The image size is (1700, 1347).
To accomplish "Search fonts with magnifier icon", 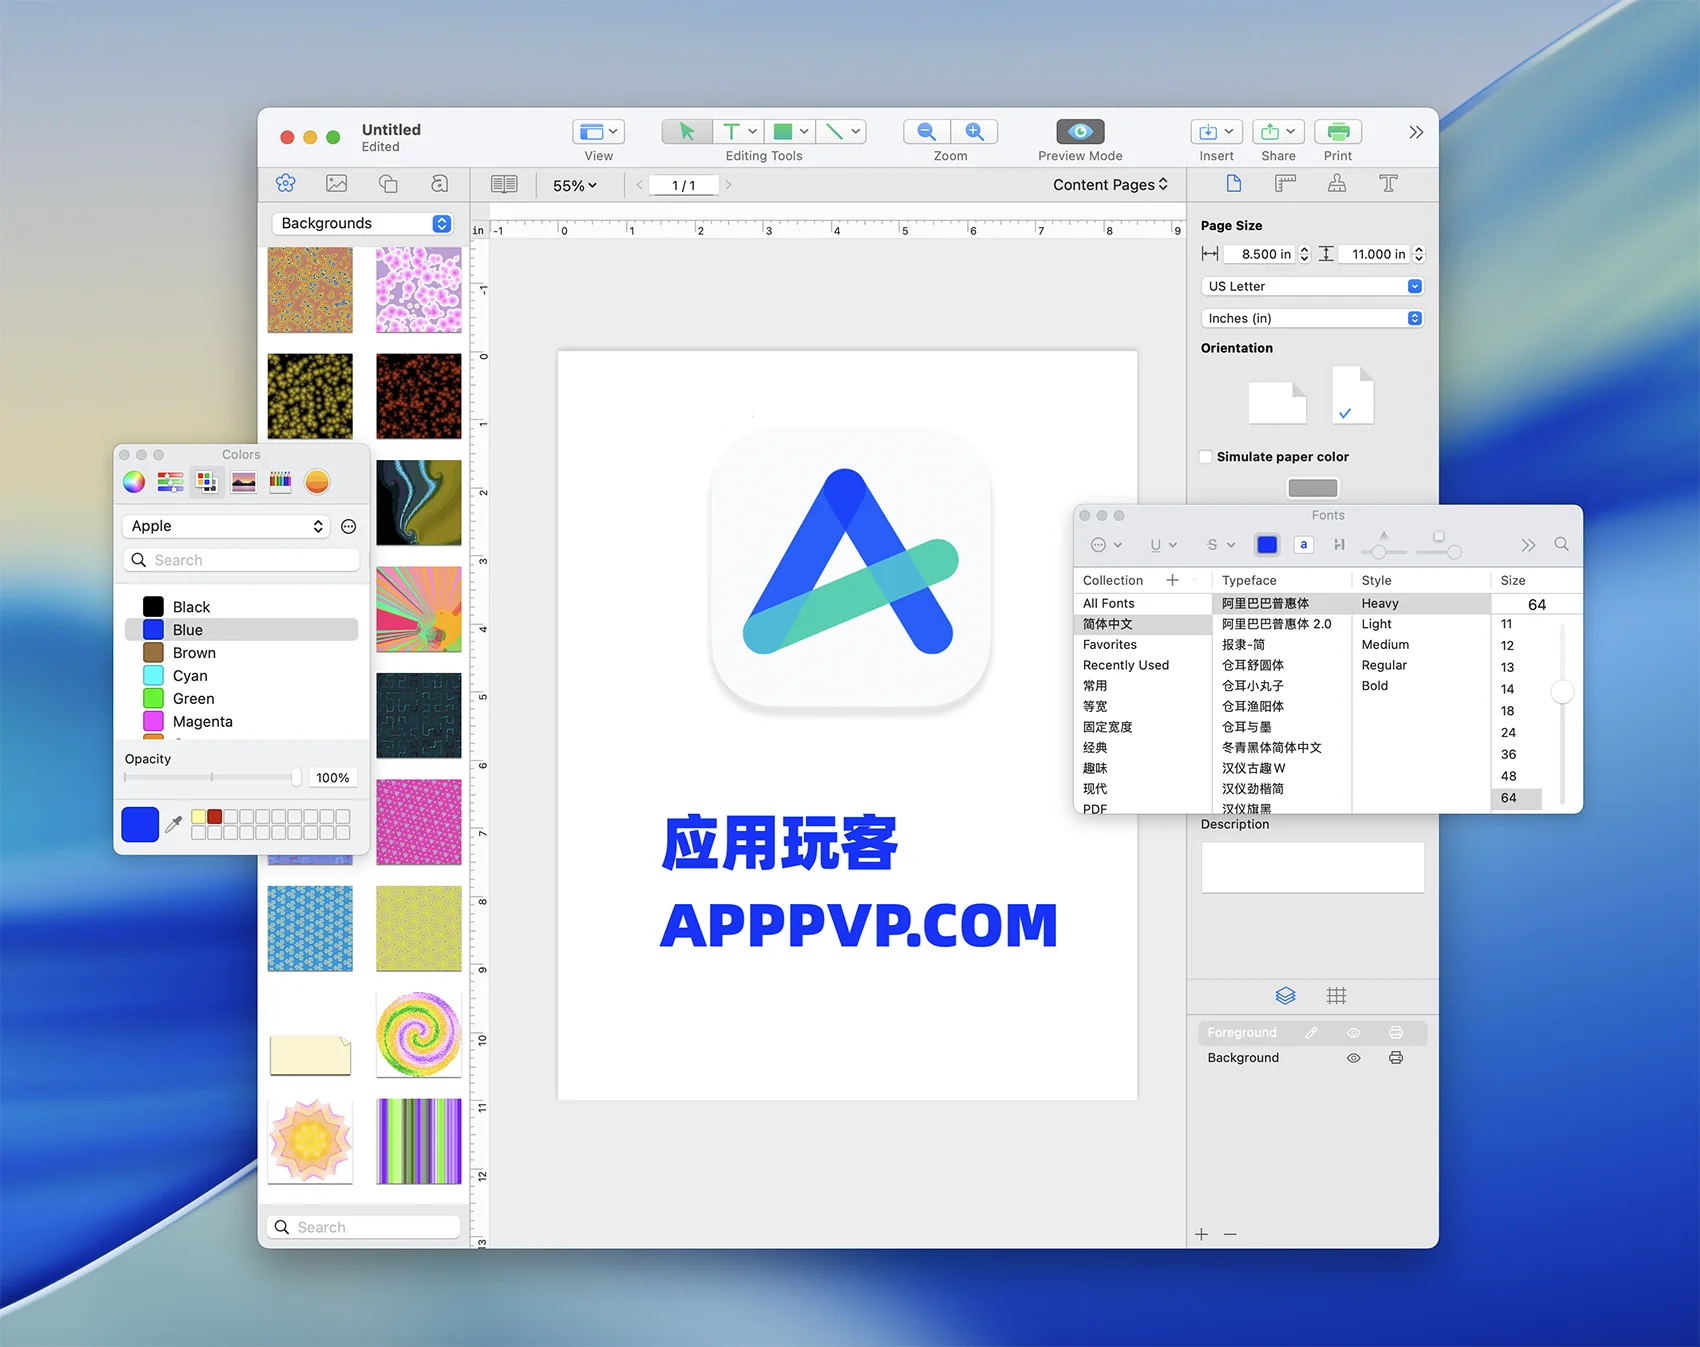I will coord(1561,544).
